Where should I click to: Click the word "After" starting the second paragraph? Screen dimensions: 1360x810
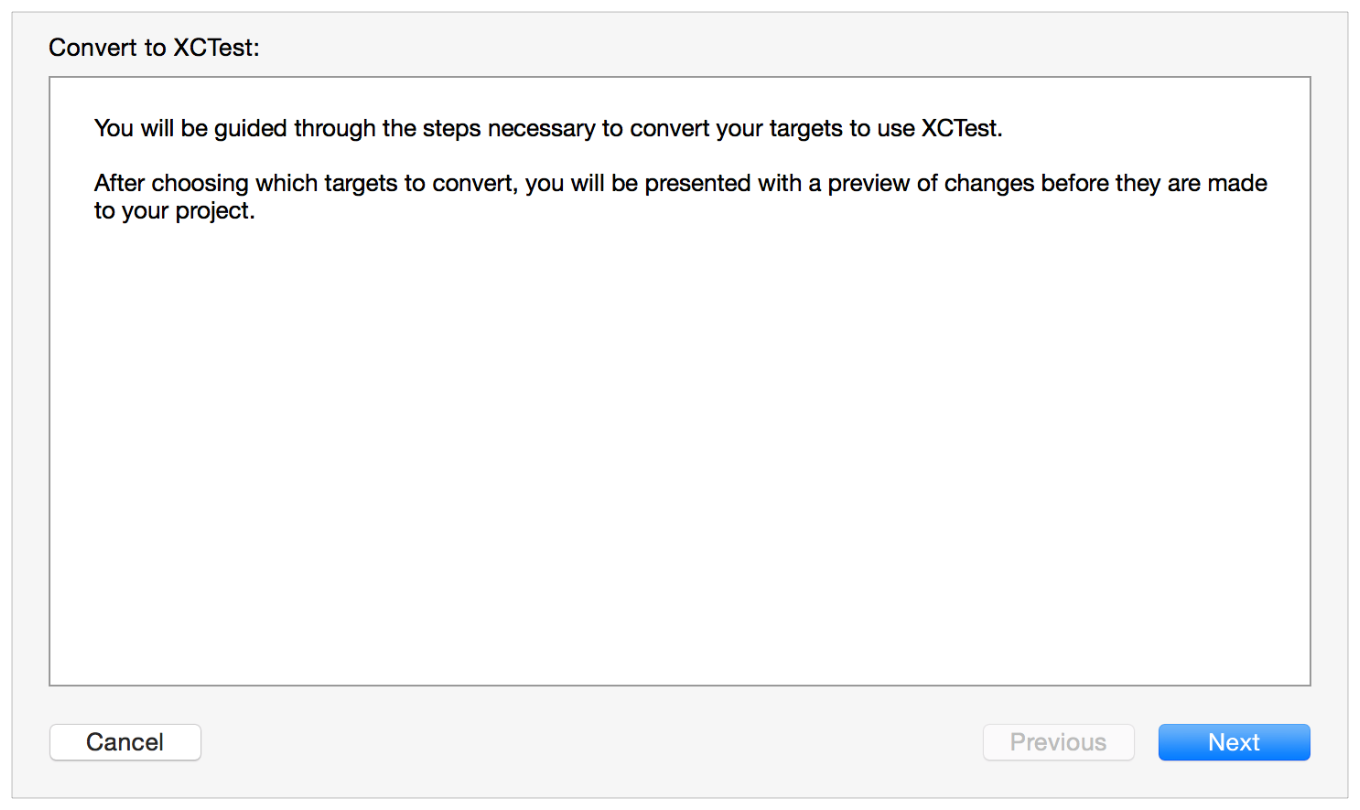coord(120,184)
